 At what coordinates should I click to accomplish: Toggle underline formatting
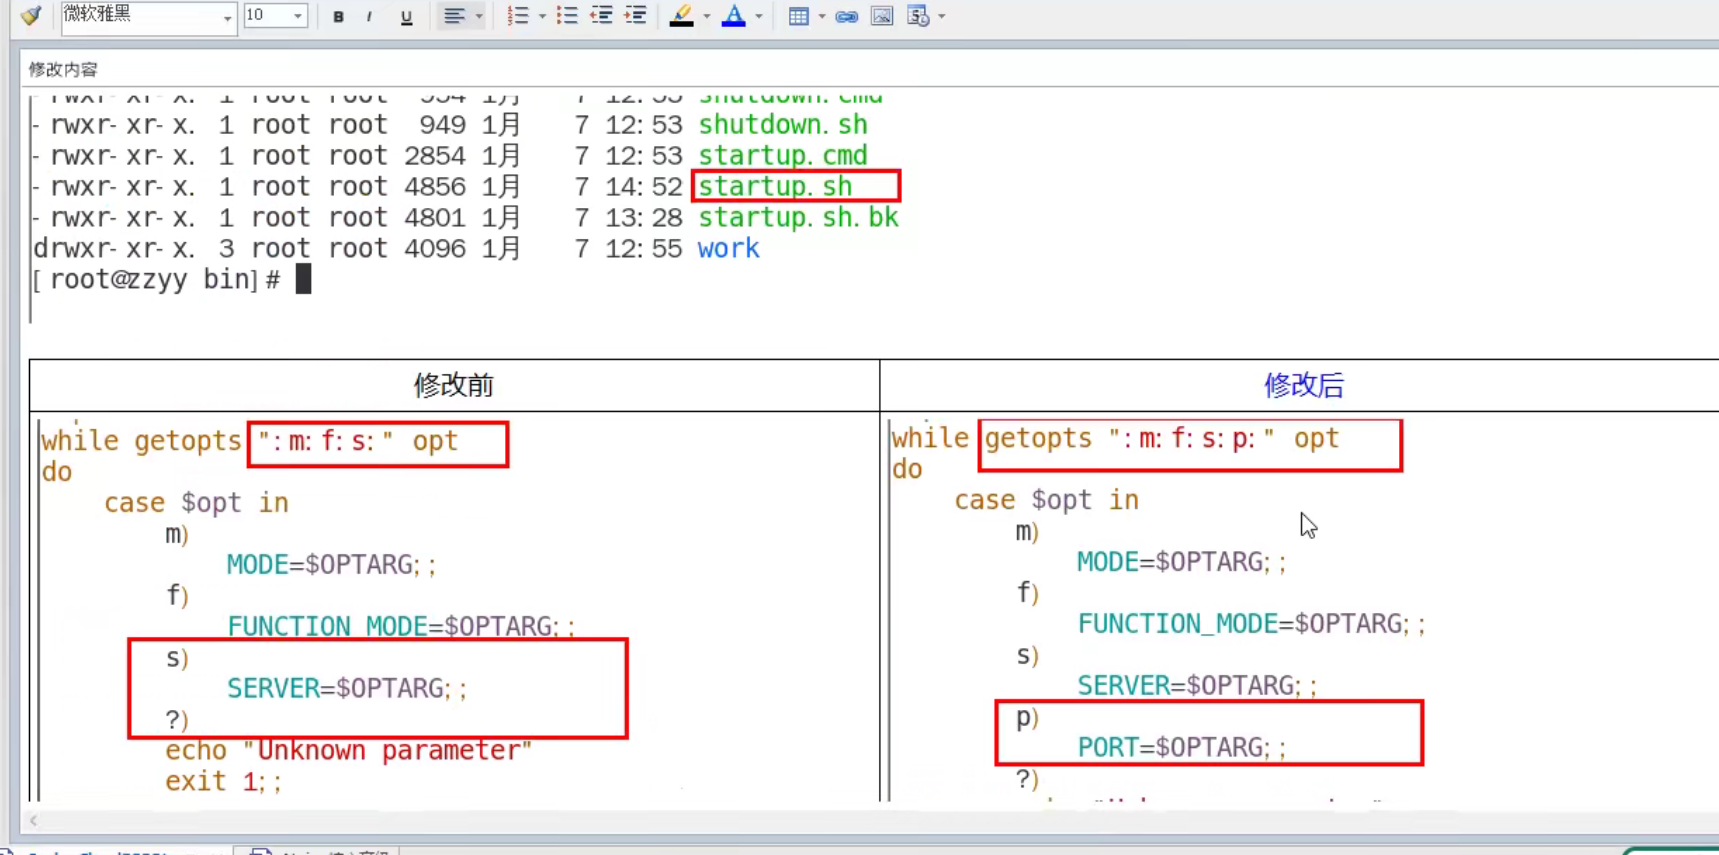[406, 17]
